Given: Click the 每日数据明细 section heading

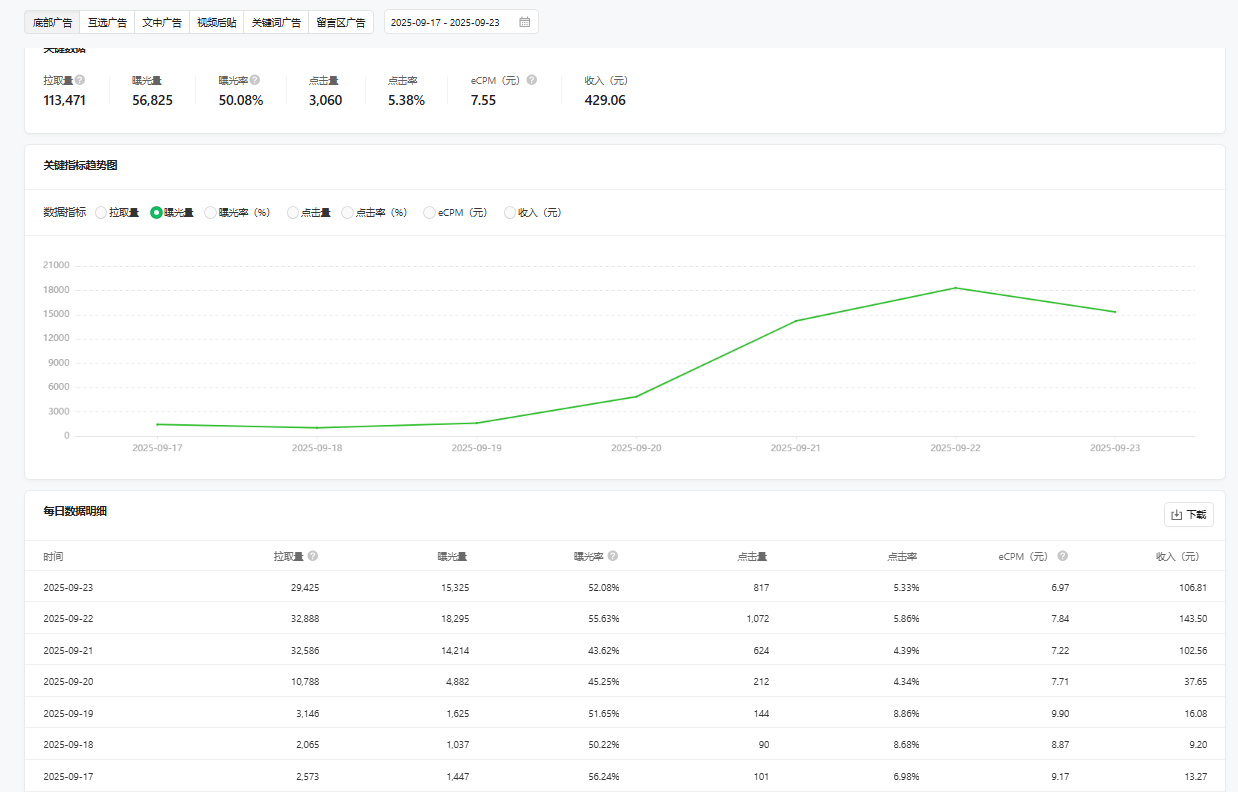Looking at the screenshot, I should click(x=75, y=511).
